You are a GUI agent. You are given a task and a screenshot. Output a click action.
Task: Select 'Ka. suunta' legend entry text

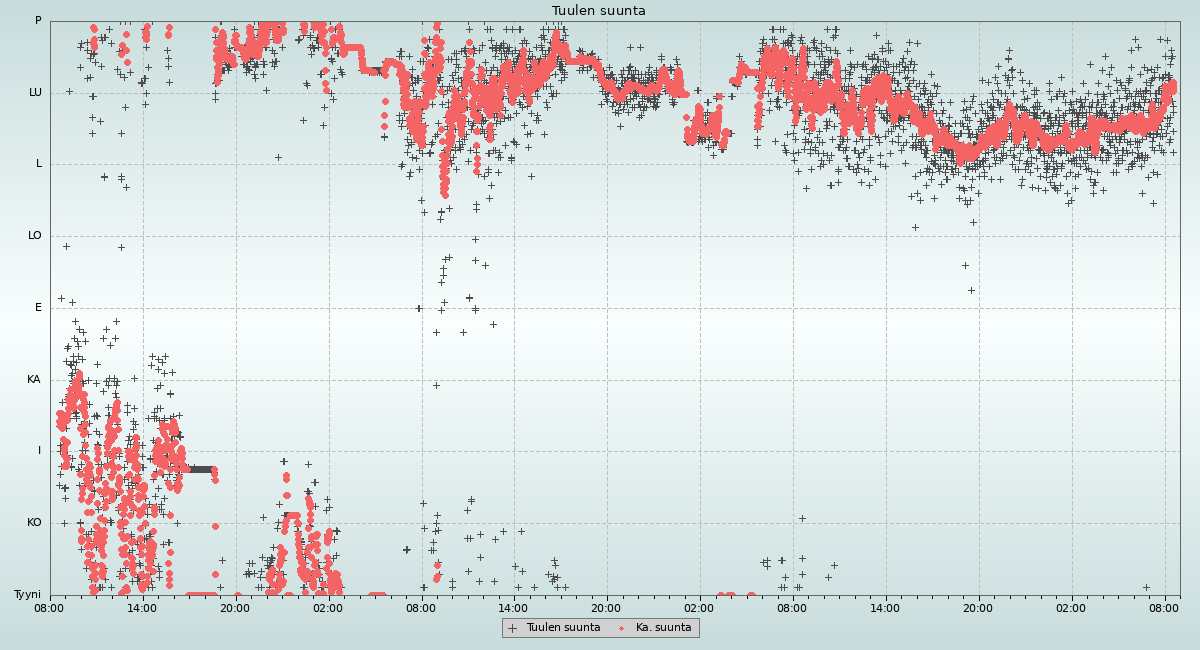click(663, 628)
